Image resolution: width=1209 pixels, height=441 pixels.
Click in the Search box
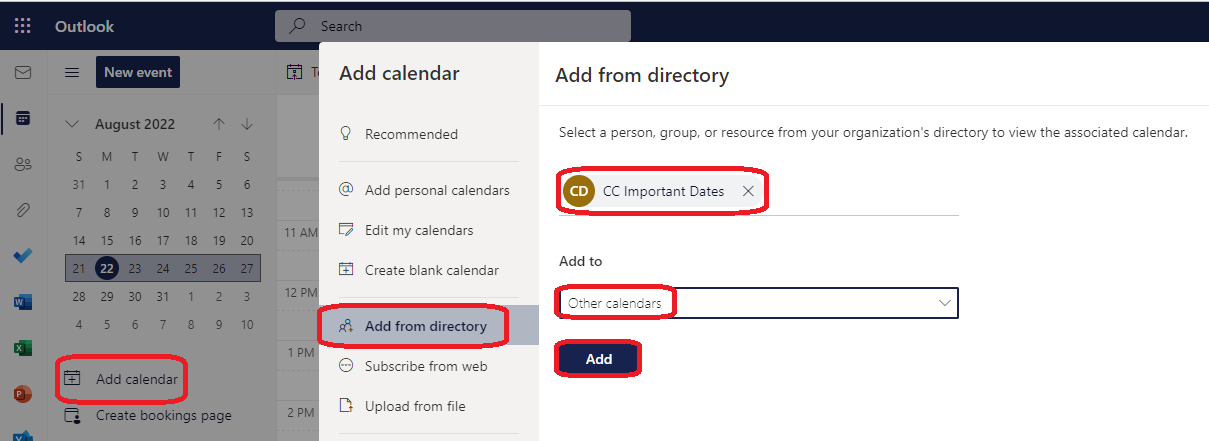453,26
